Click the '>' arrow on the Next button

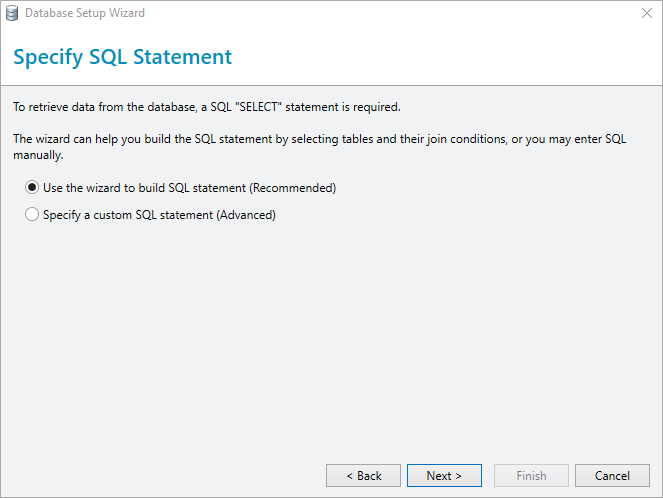click(458, 476)
